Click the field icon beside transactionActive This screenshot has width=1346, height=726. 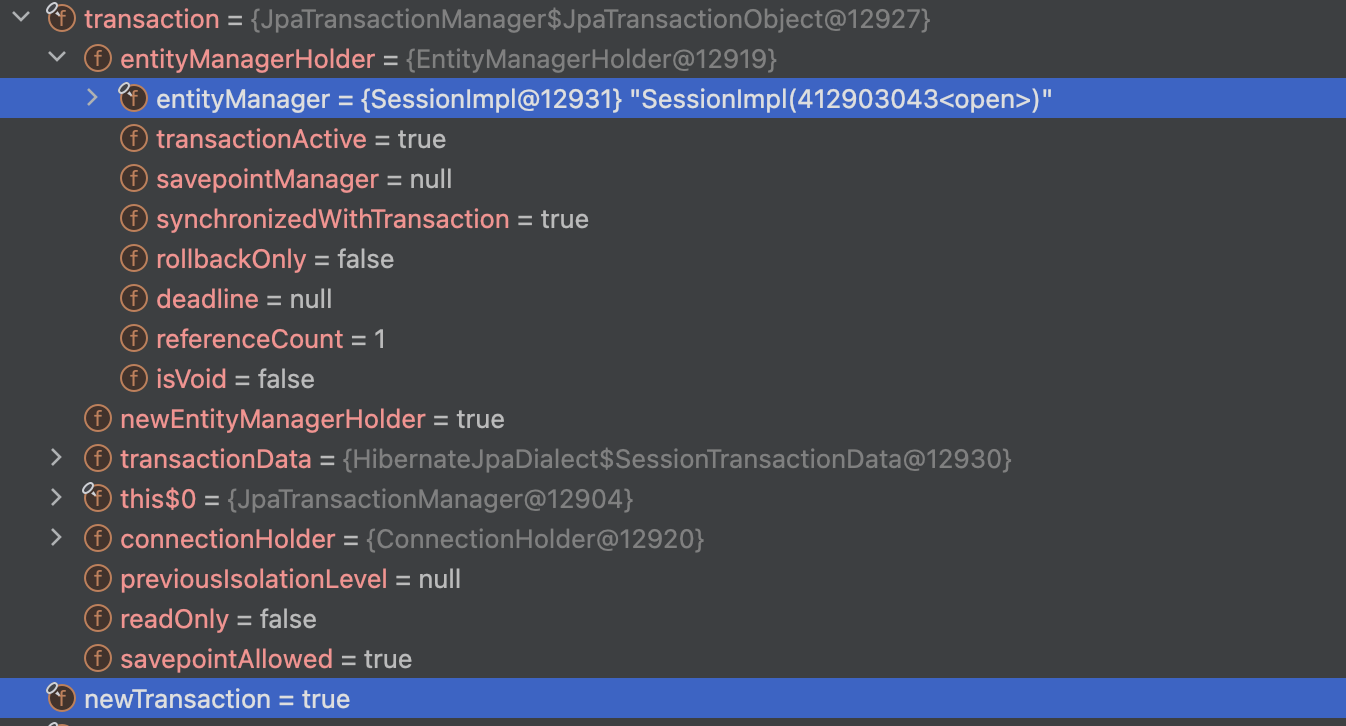pyautogui.click(x=133, y=139)
